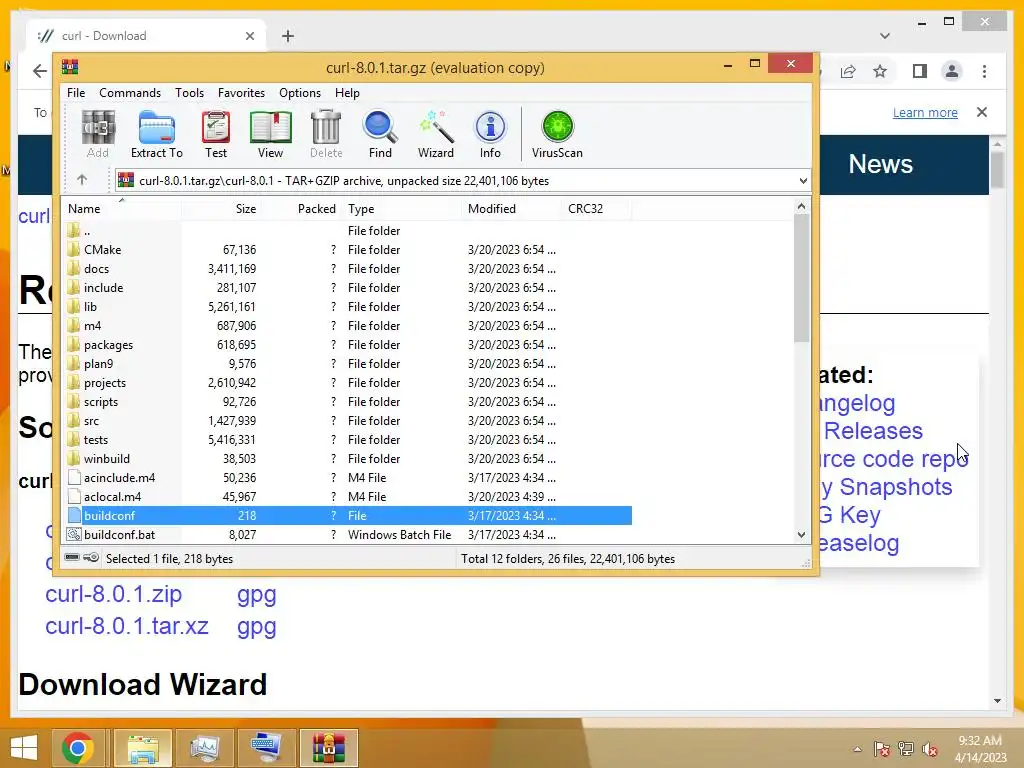The width and height of the screenshot is (1024, 768).
Task: Select the winbuild folder icon
Action: pos(73,458)
